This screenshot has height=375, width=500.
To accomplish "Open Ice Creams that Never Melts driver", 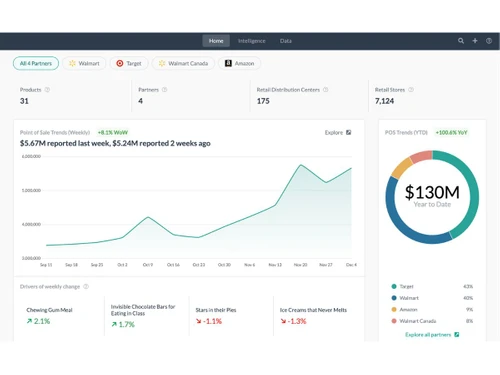I will [313, 310].
